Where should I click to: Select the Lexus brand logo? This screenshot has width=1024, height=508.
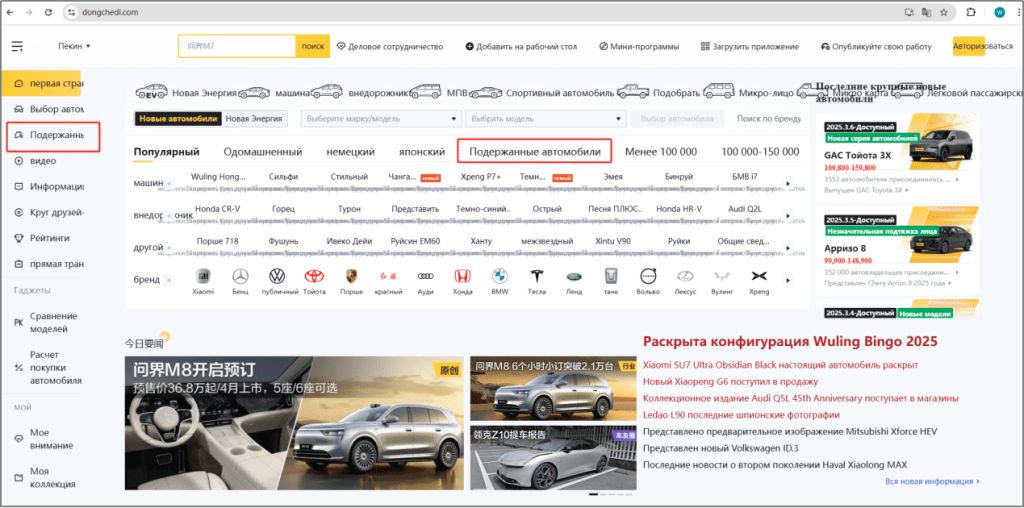pyautogui.click(x=684, y=276)
